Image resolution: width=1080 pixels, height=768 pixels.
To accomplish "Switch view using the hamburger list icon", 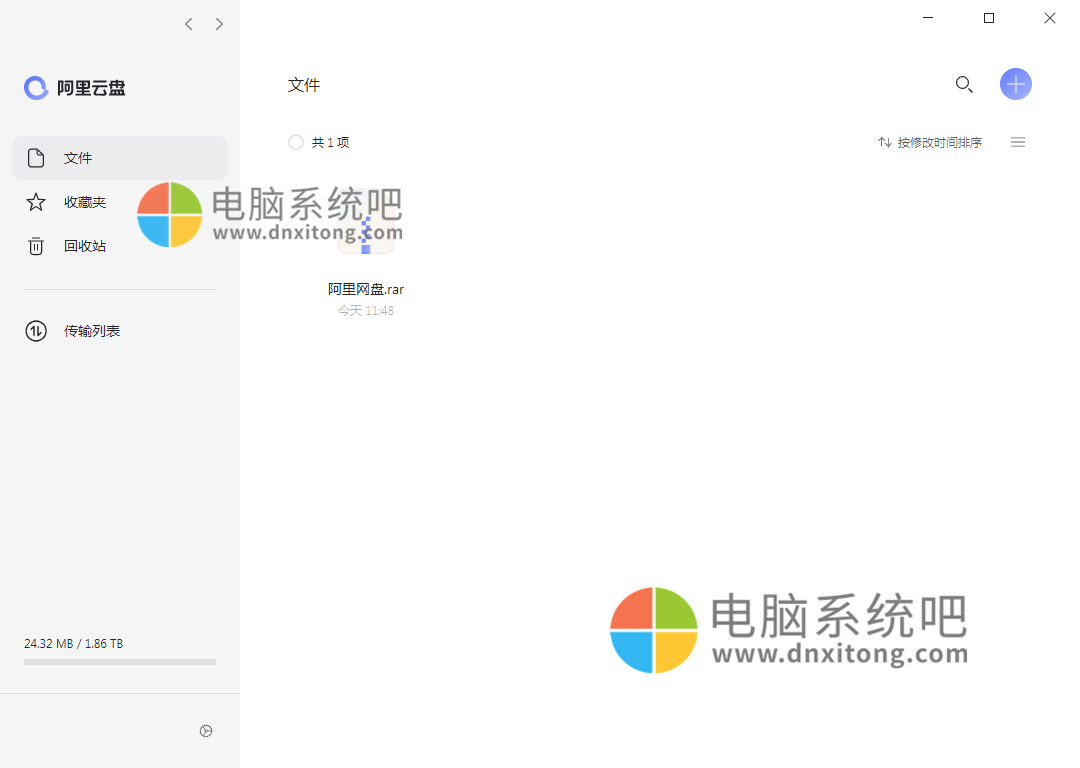I will coord(1018,142).
